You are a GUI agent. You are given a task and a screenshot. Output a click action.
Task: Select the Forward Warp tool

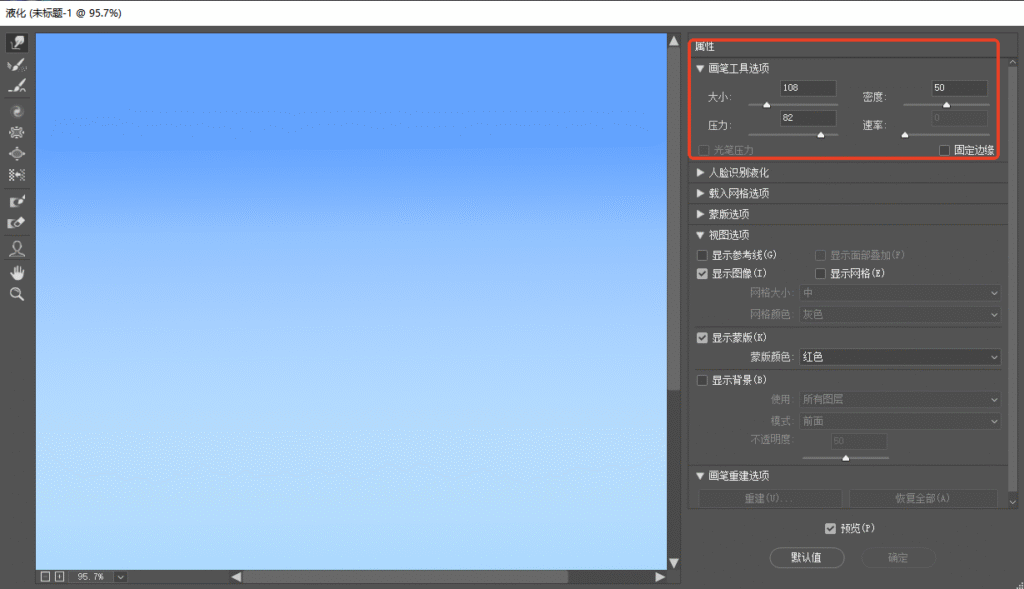pos(17,43)
